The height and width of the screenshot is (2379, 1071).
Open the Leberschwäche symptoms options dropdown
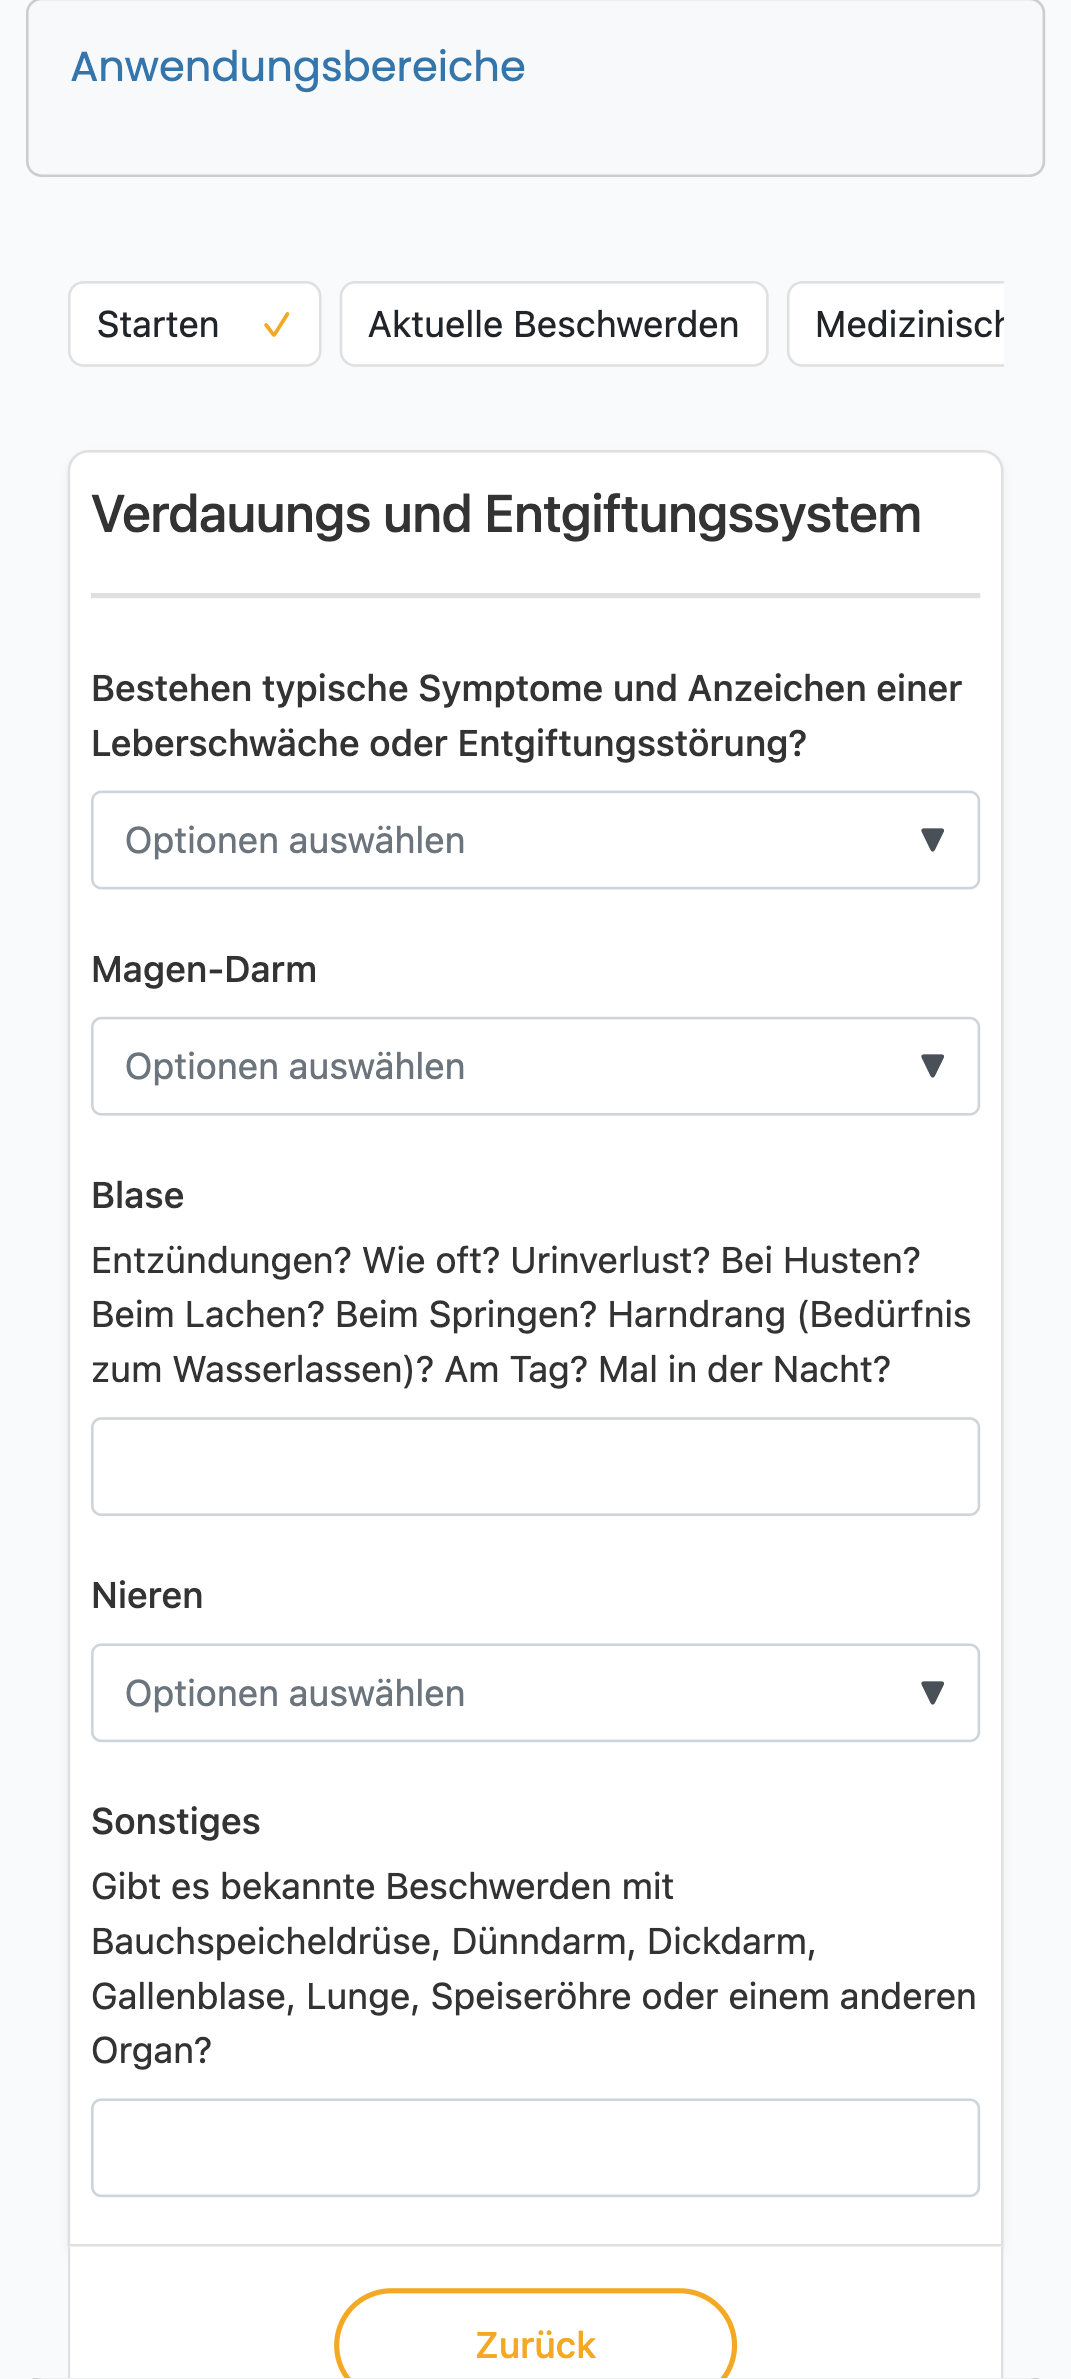535,840
